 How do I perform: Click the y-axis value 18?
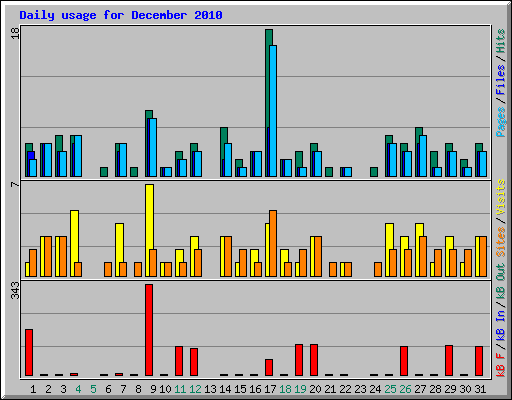[15, 33]
